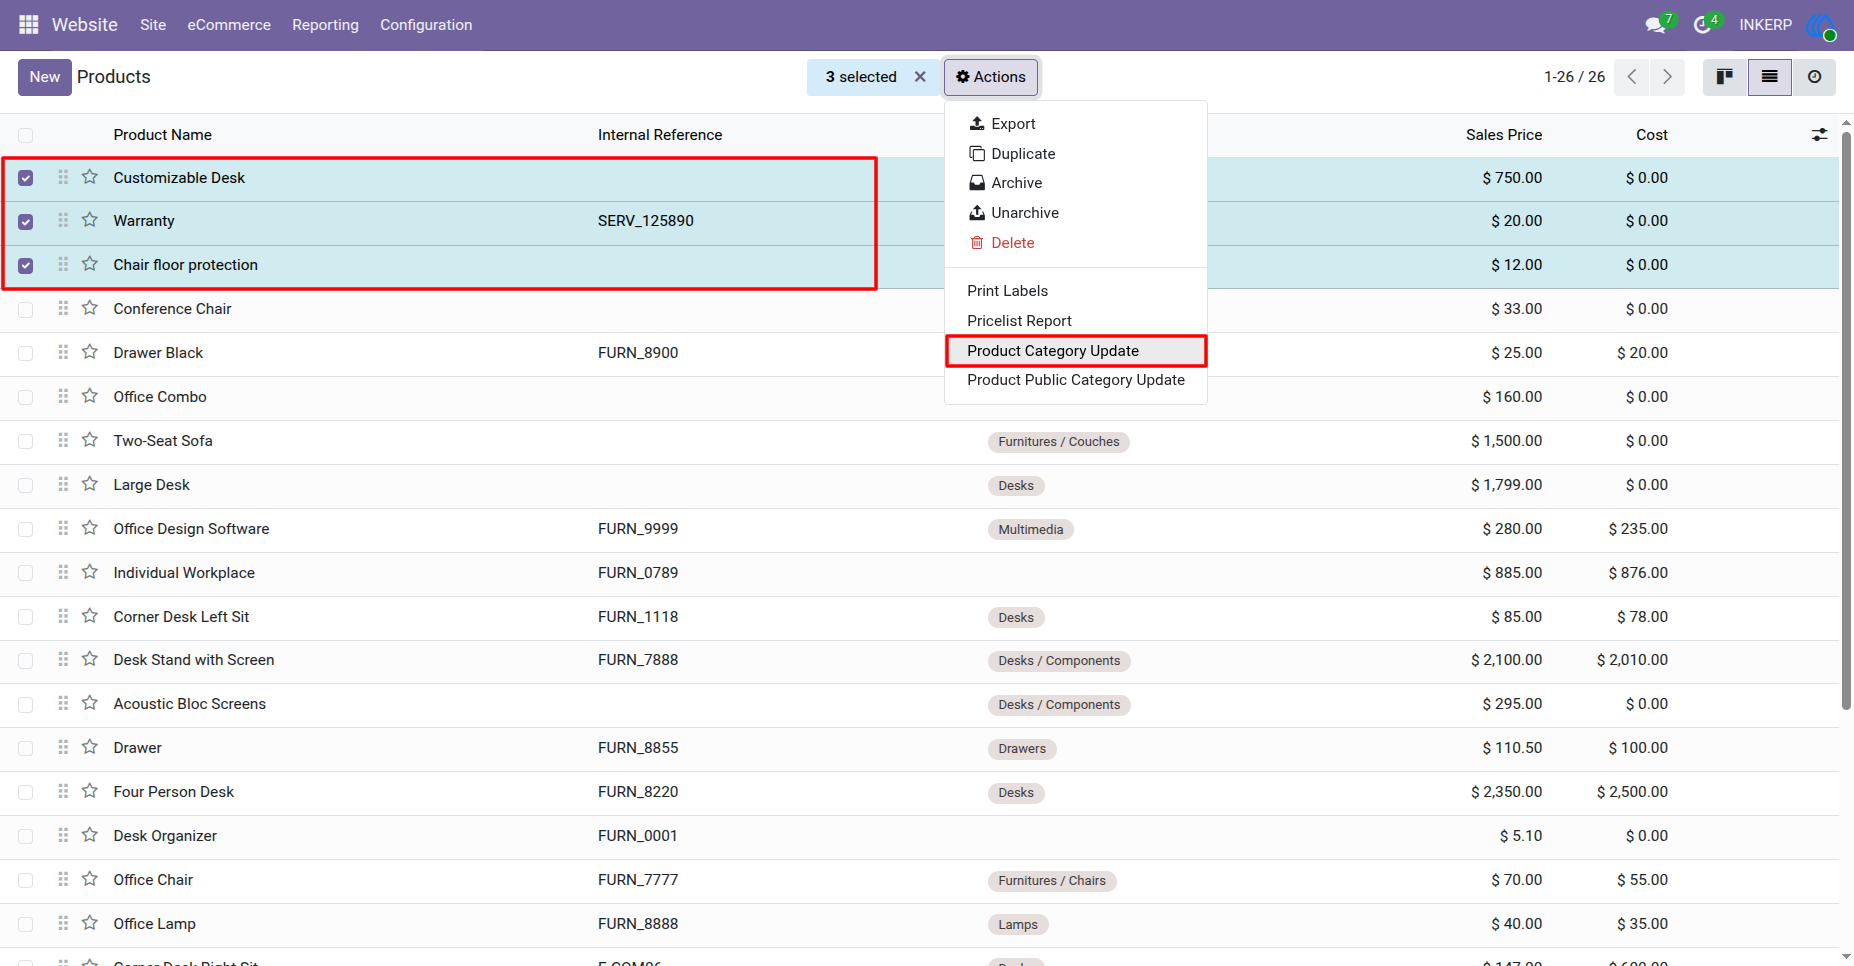Open the conversations chat icon
This screenshot has width=1854, height=966.
pos(1657,25)
